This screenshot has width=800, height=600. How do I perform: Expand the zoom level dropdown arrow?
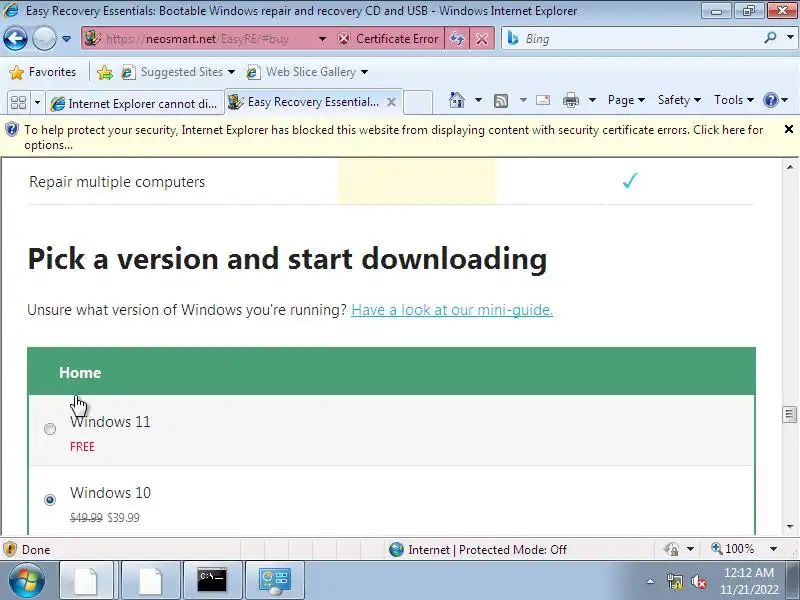(x=773, y=549)
